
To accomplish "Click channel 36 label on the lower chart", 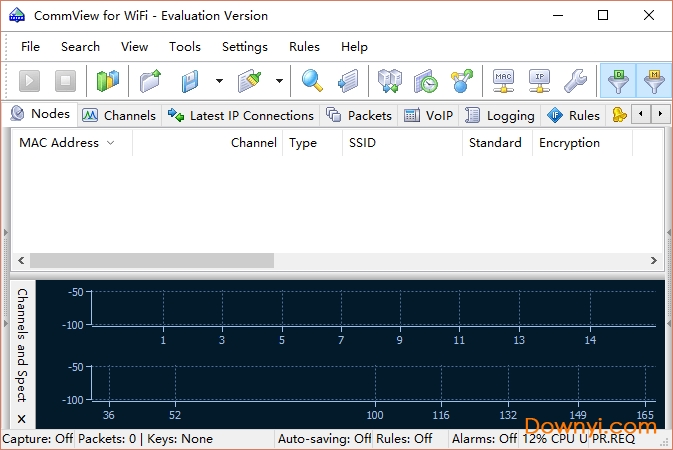I will coord(109,415).
